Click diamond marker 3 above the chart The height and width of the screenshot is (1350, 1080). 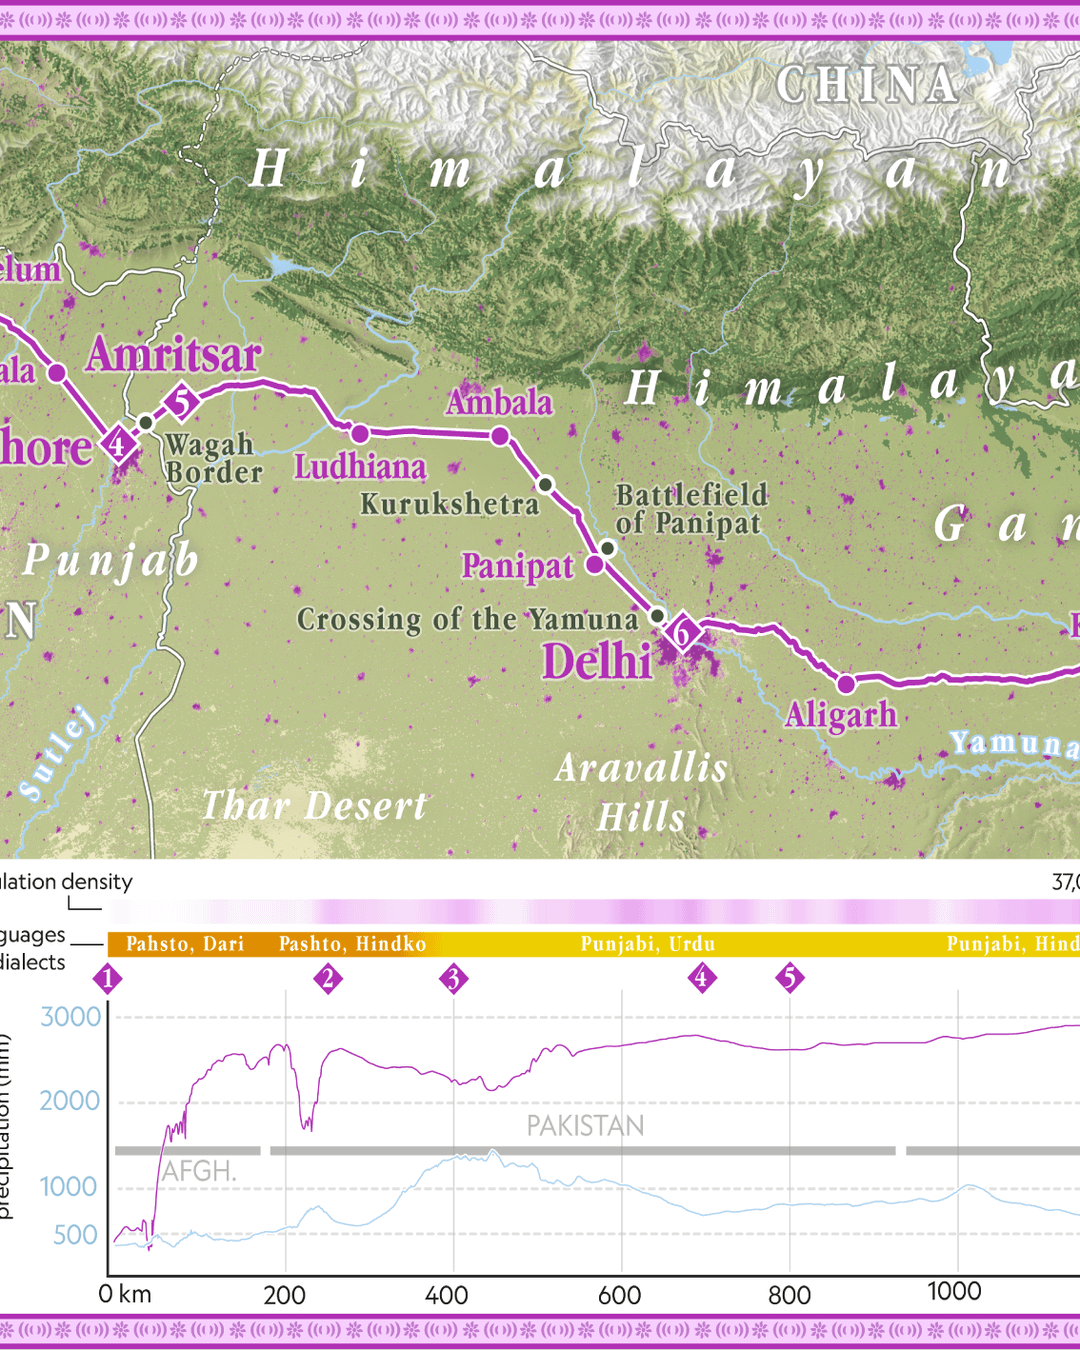pyautogui.click(x=453, y=978)
